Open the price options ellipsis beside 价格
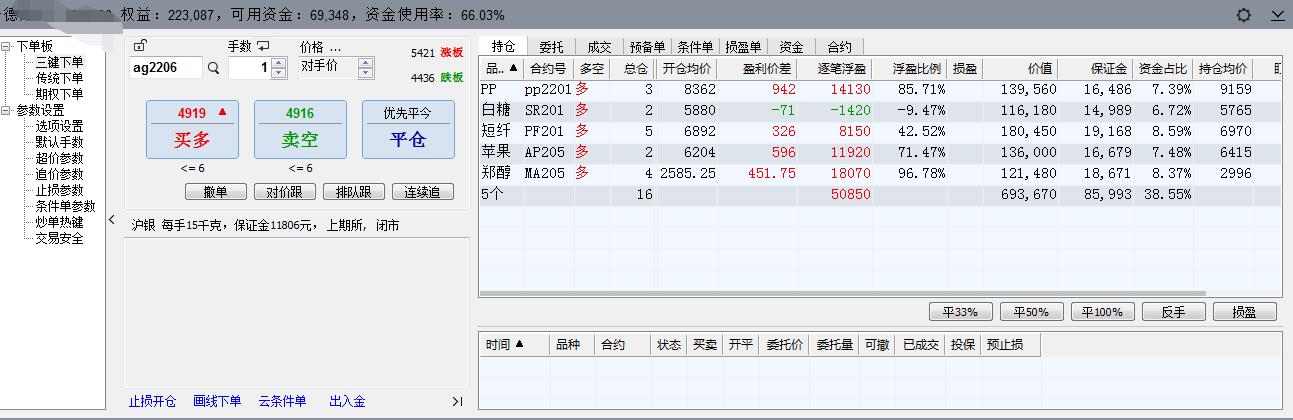This screenshot has height=420, width=1293. point(335,47)
